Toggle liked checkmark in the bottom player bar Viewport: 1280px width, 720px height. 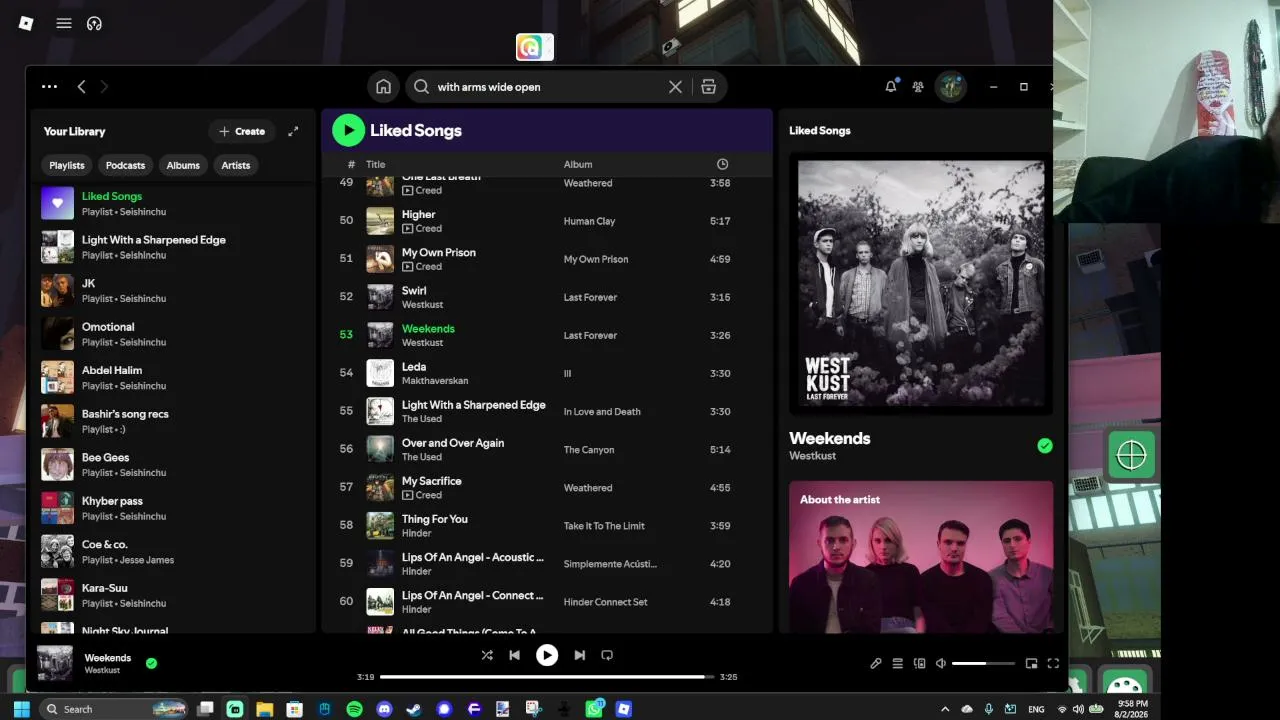click(151, 662)
